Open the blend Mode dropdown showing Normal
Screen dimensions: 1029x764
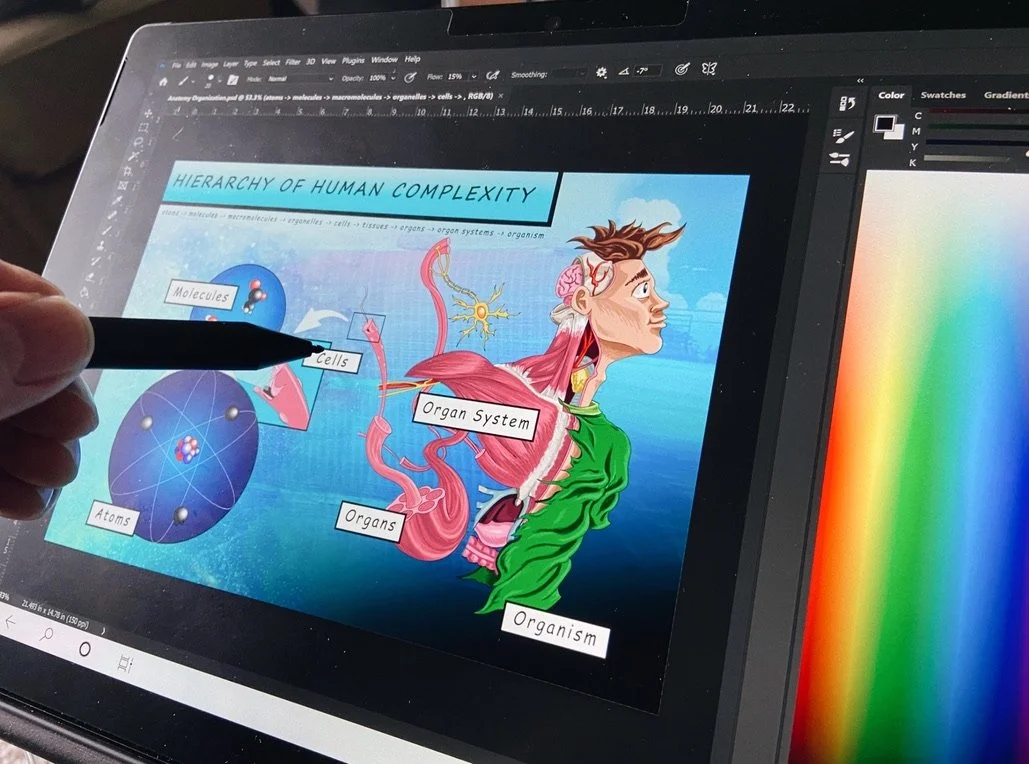pyautogui.click(x=299, y=79)
